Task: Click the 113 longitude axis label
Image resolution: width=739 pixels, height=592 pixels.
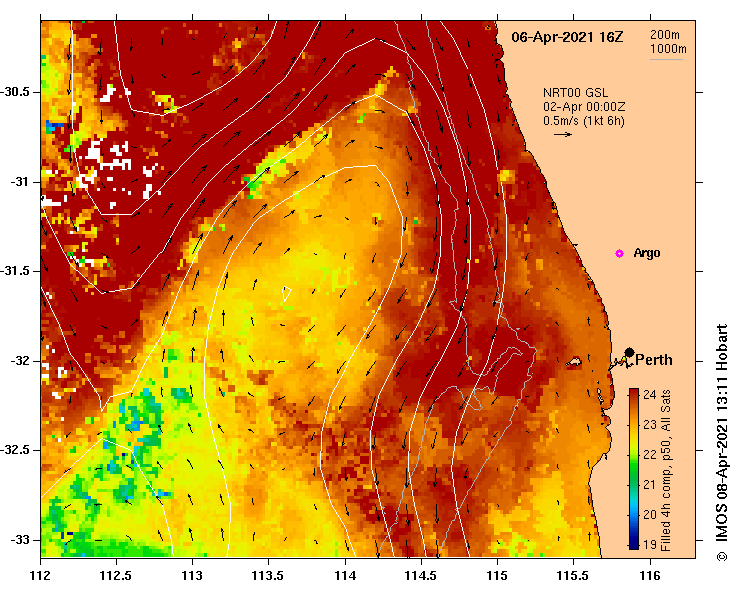Action: coord(192,576)
